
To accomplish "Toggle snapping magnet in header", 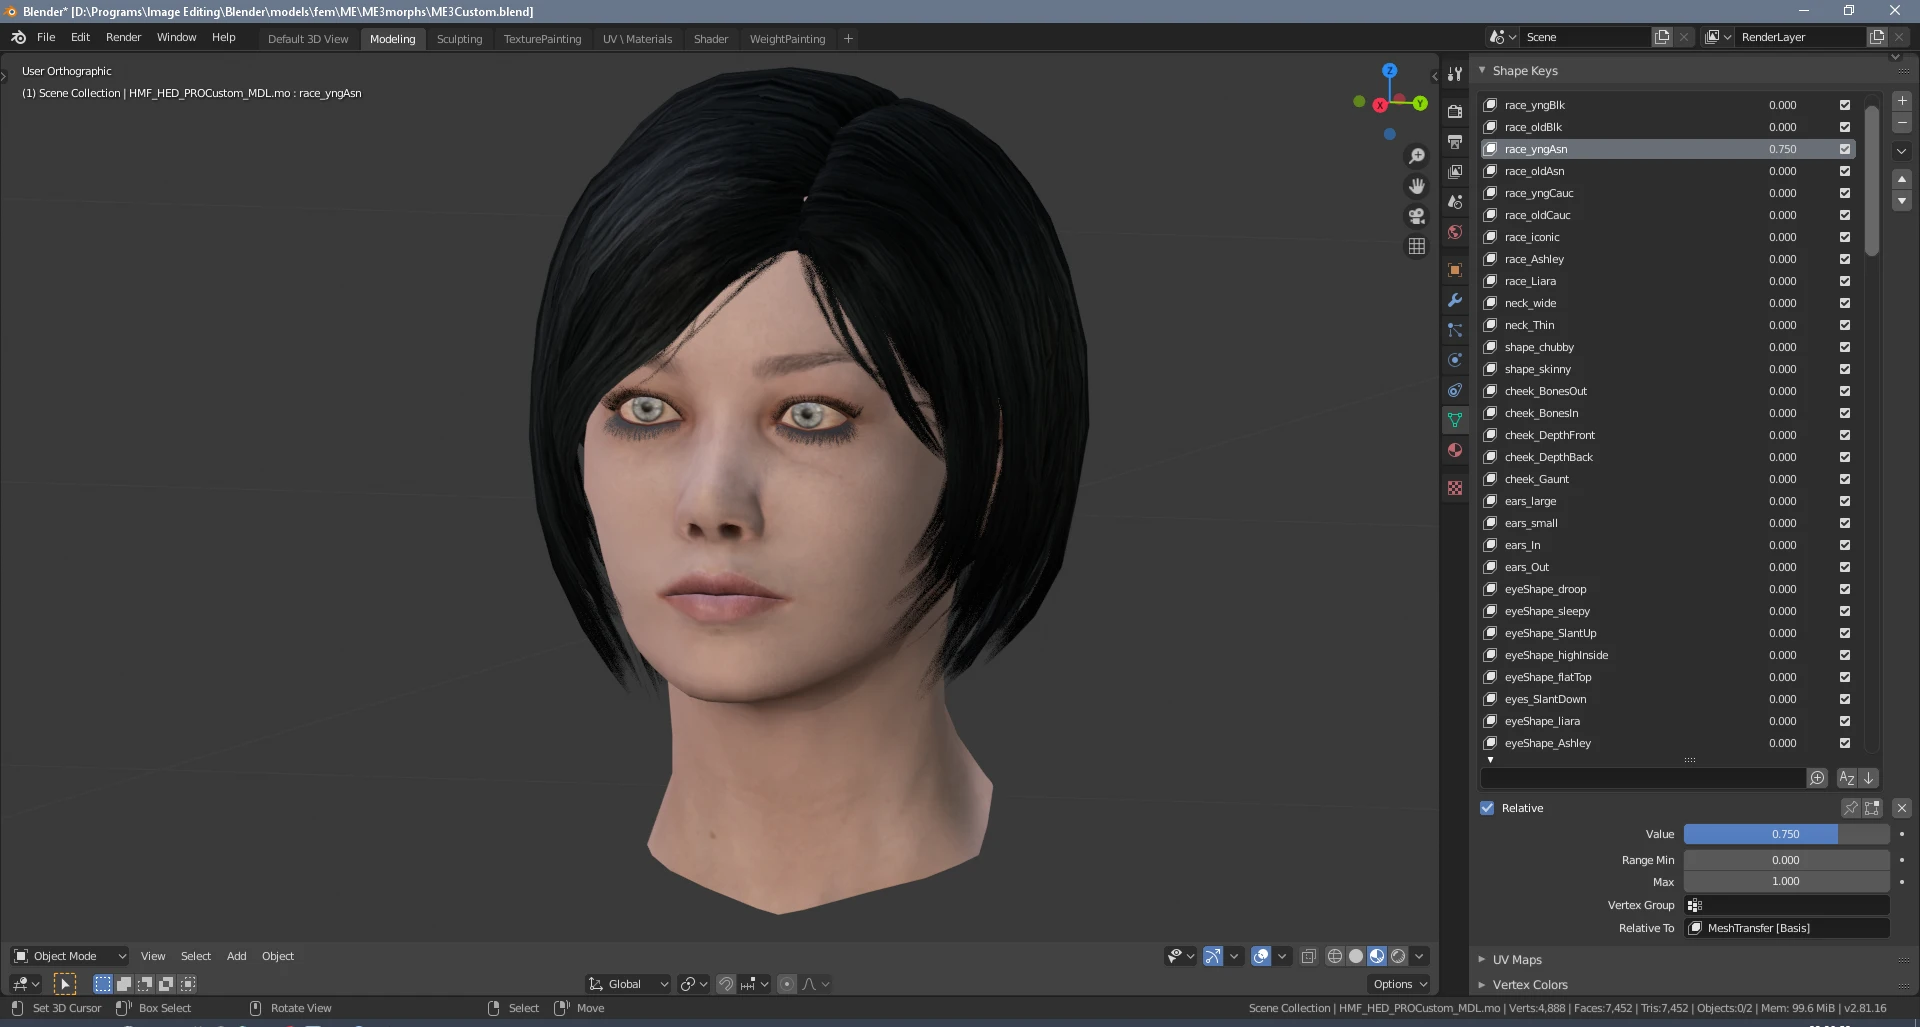I will 726,984.
